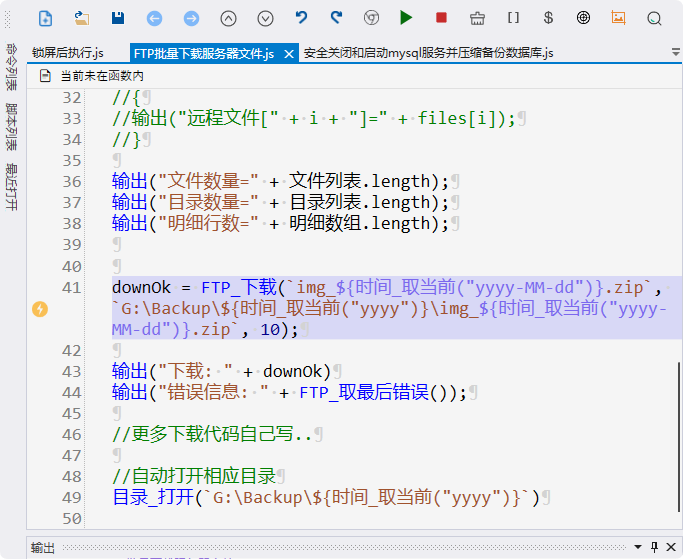The width and height of the screenshot is (683, 559).
Task: Click the dollar sign toolbar icon
Action: 548,18
